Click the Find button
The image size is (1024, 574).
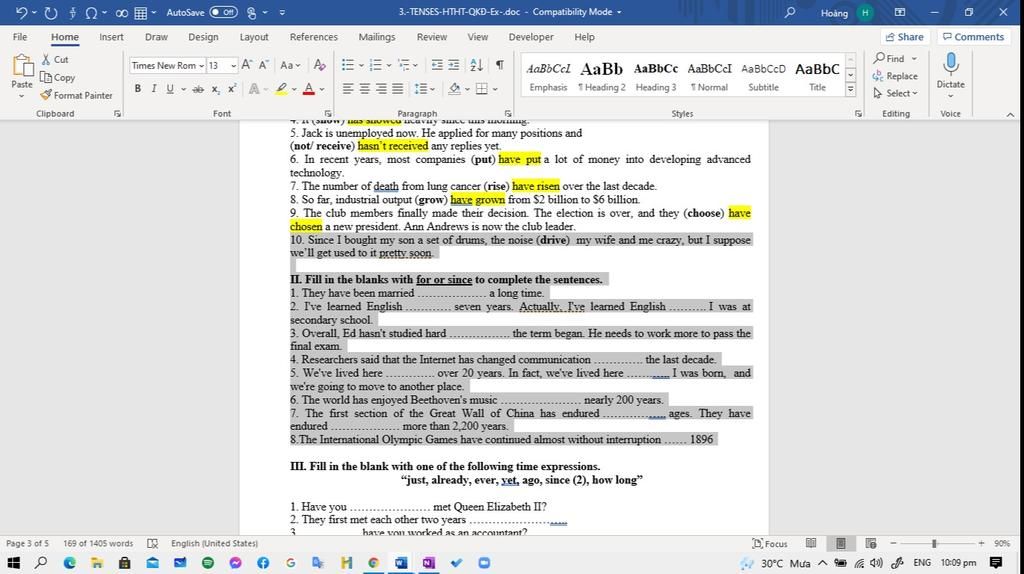890,59
